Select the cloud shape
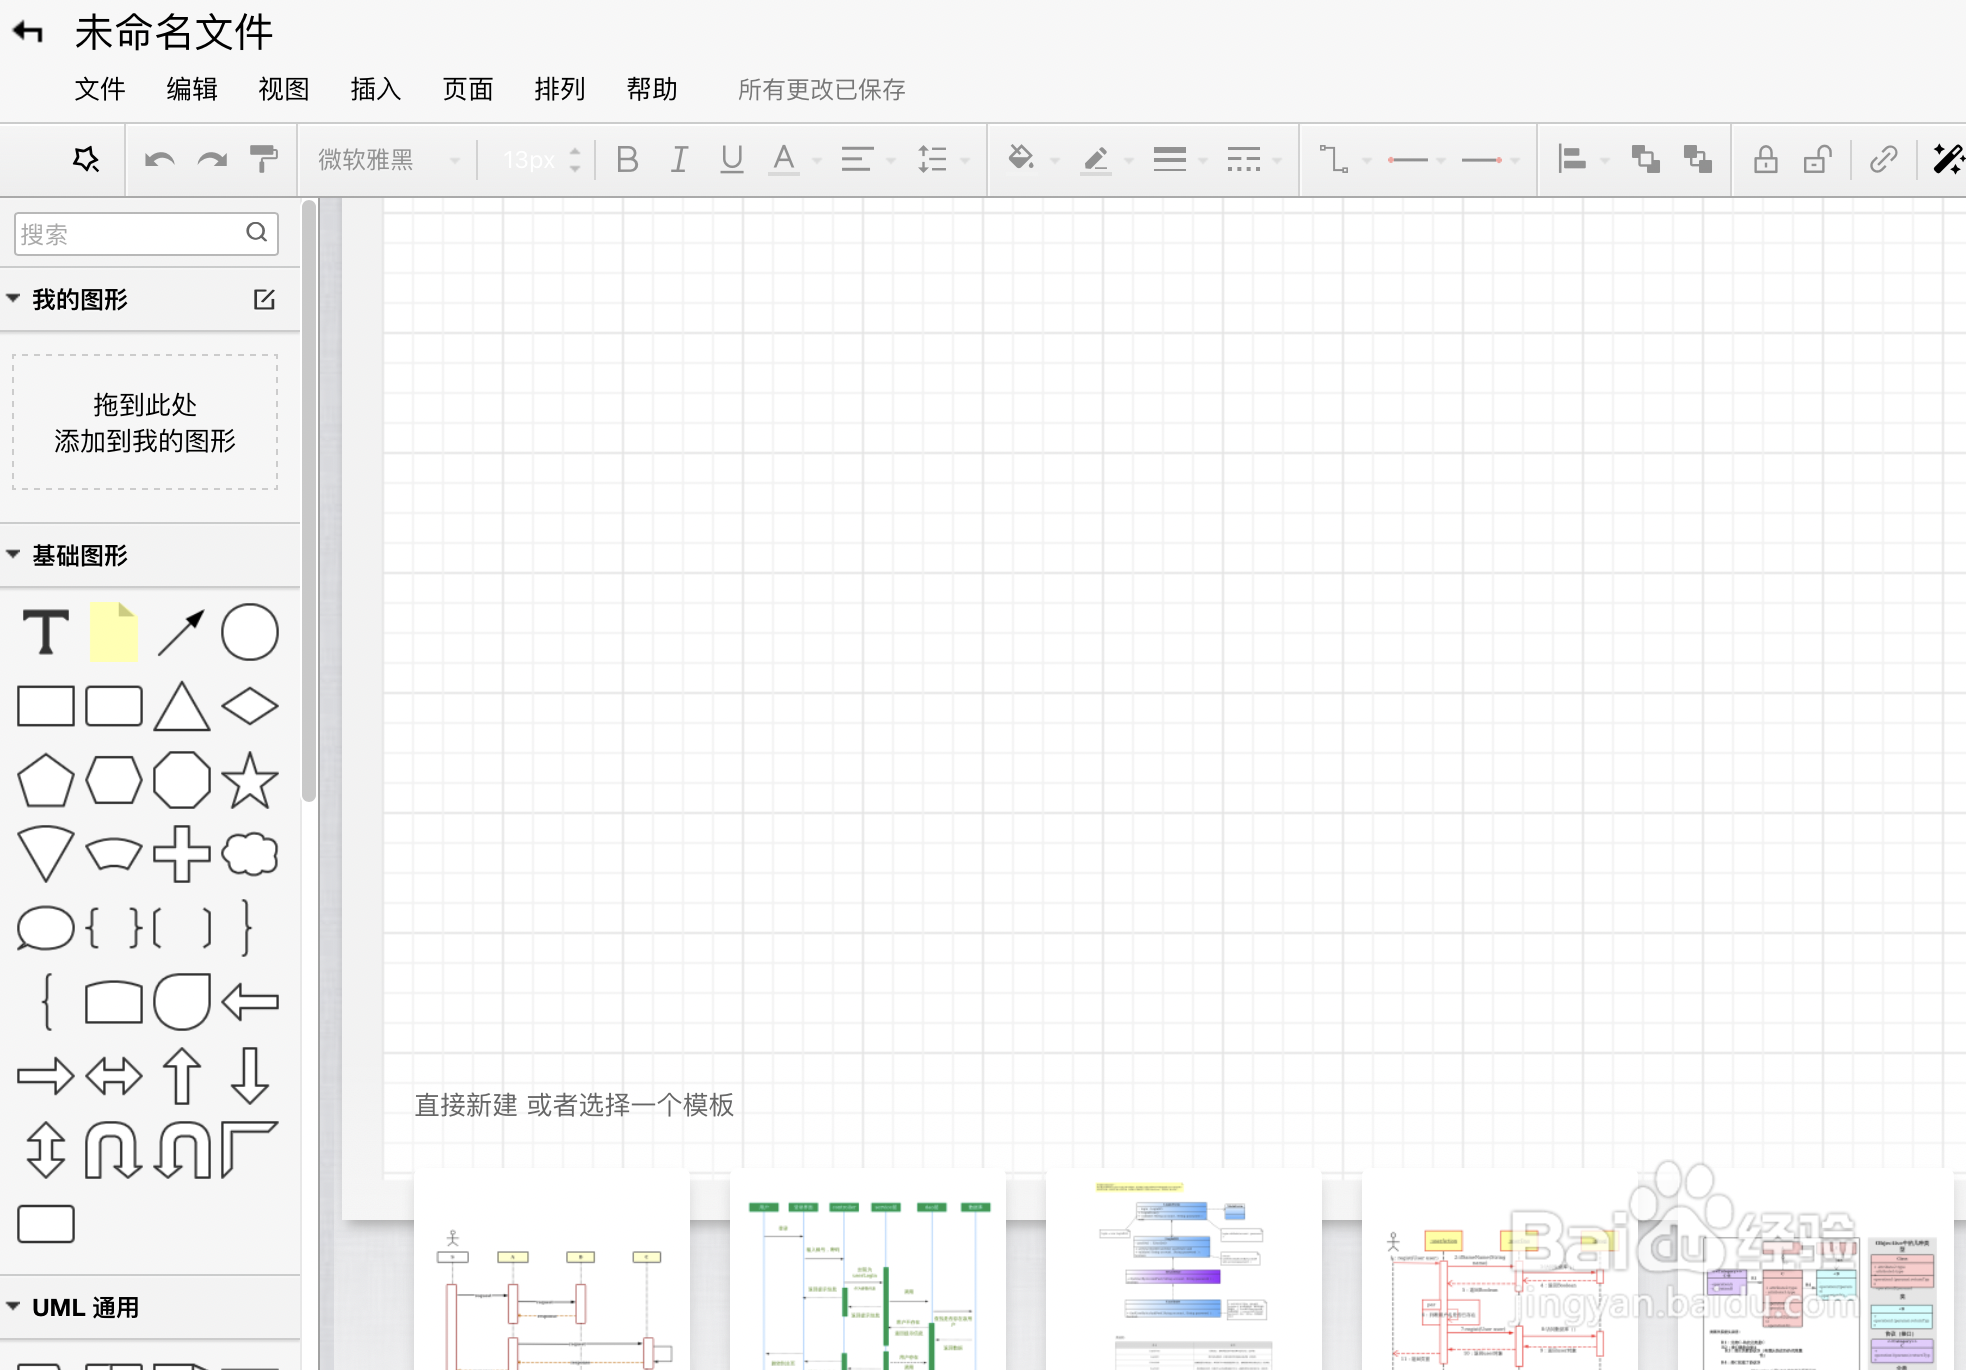Image resolution: width=1966 pixels, height=1370 pixels. 249,855
